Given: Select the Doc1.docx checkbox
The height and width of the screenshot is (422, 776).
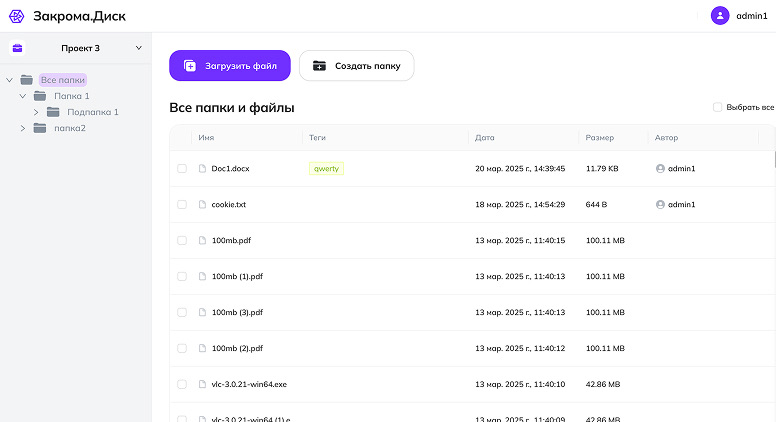Looking at the screenshot, I should coord(182,169).
